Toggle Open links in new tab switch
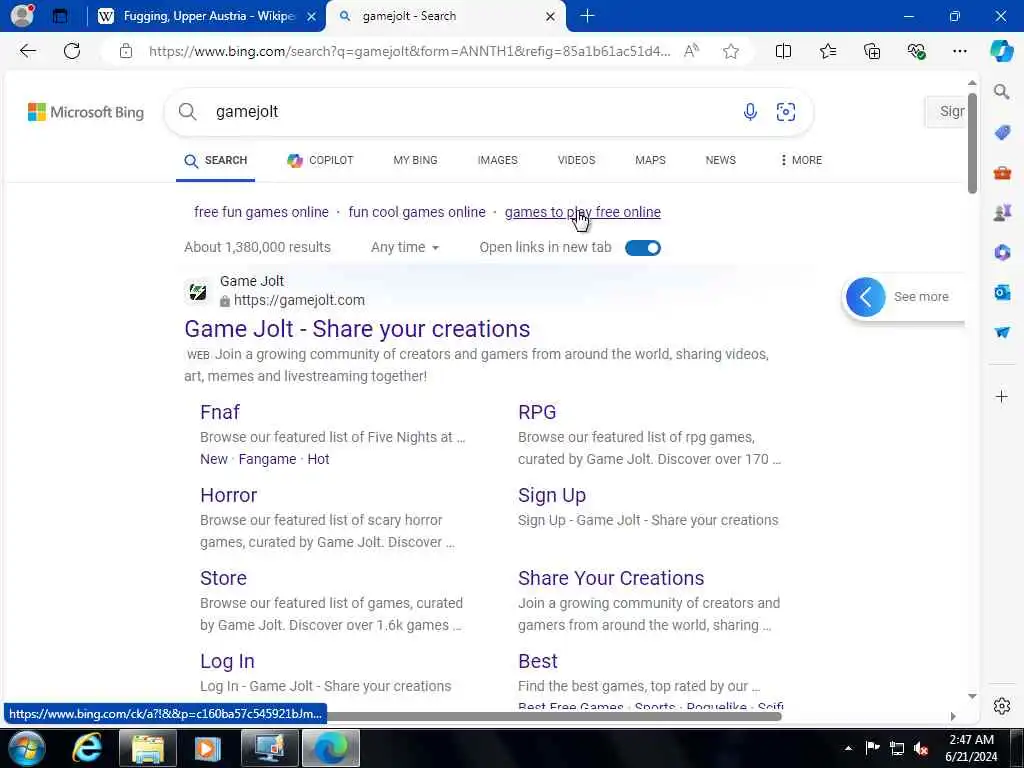The width and height of the screenshot is (1024, 768). coord(643,248)
